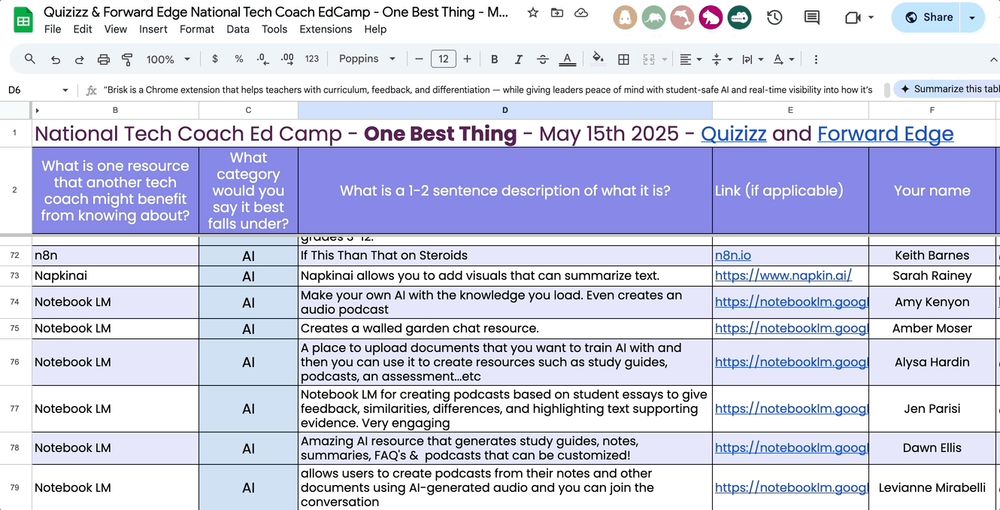Toggle italic formatting
Viewport: 1000px width, 510px height.
tap(518, 59)
